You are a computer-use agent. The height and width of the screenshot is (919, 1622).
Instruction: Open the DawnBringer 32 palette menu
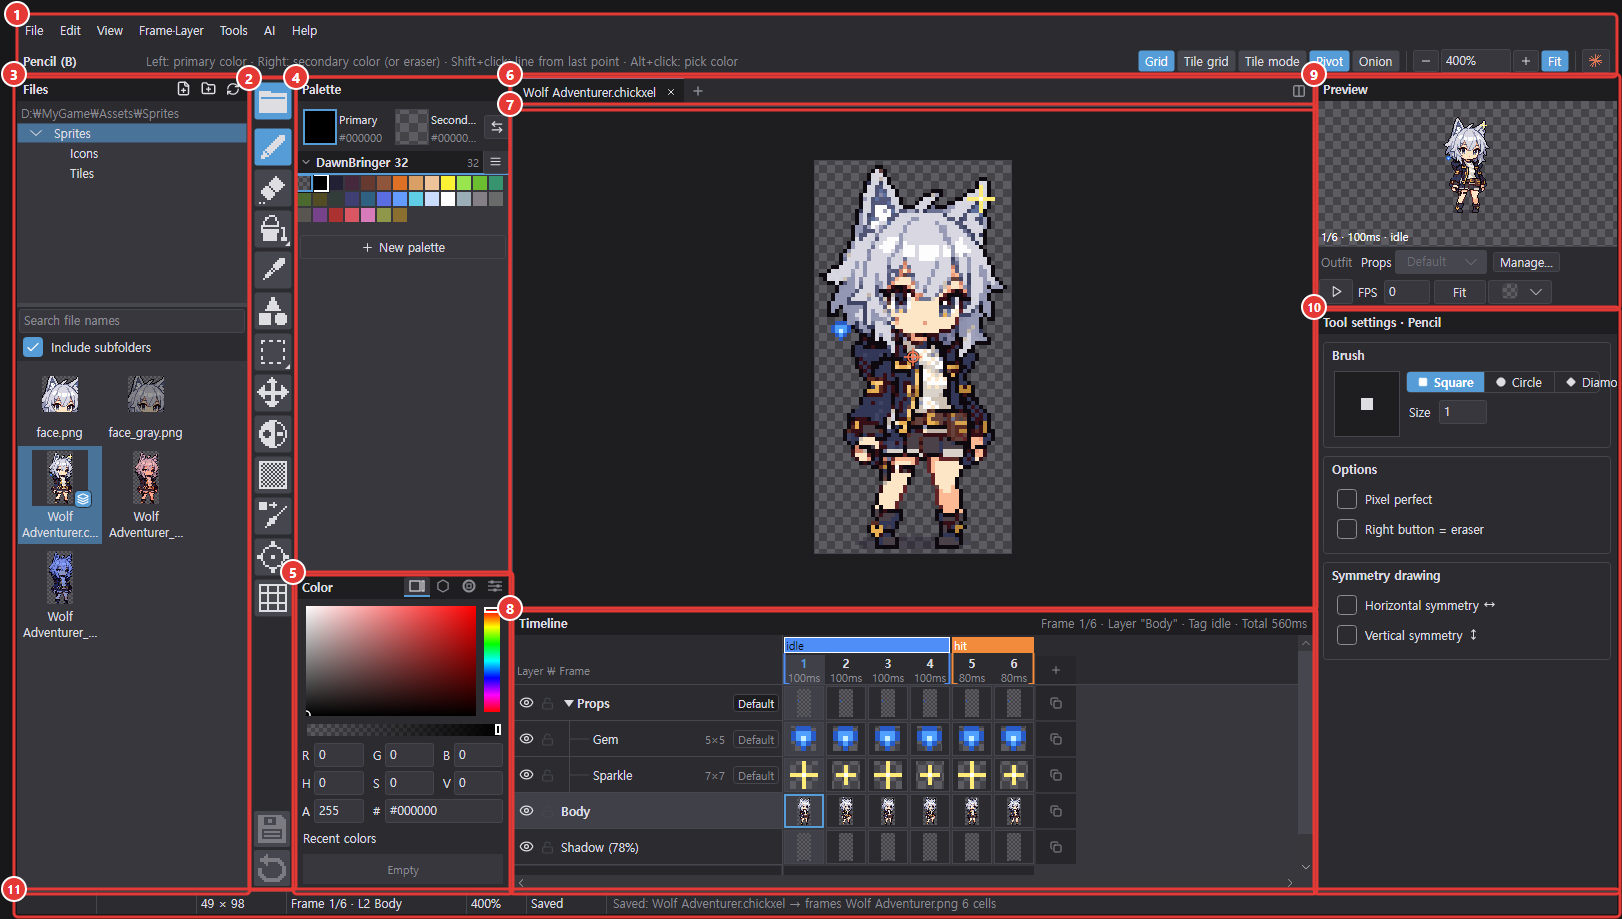point(495,162)
